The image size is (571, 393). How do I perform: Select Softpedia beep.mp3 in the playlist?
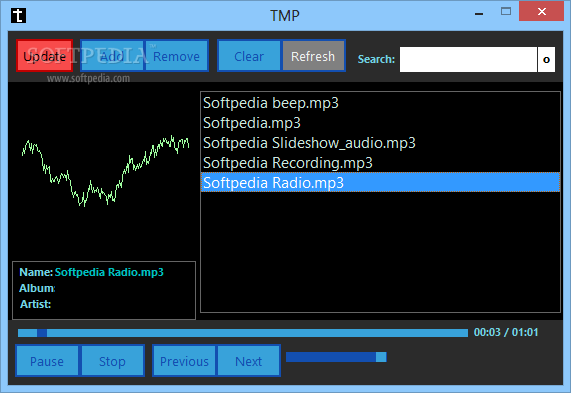[380, 103]
